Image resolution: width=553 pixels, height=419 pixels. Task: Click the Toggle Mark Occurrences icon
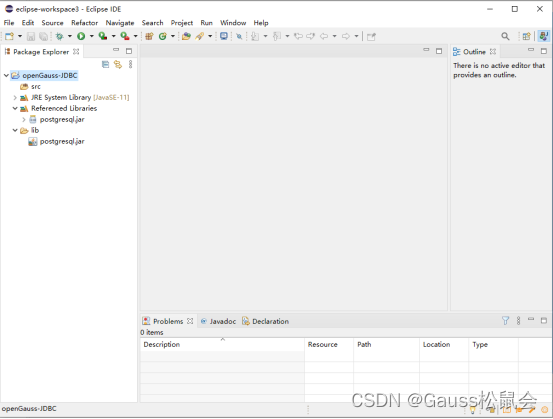pyautogui.click(x=239, y=36)
